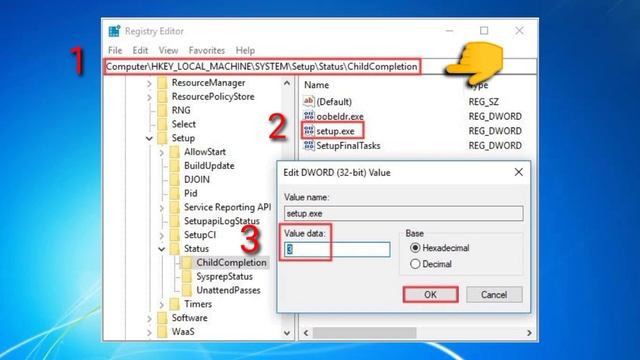
Task: Select the WaaS folder icon
Action: point(162,332)
